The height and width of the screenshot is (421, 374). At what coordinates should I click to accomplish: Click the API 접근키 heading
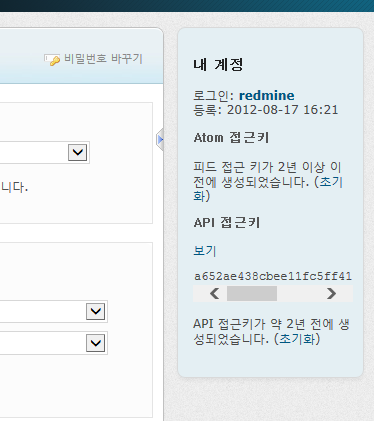(x=227, y=223)
